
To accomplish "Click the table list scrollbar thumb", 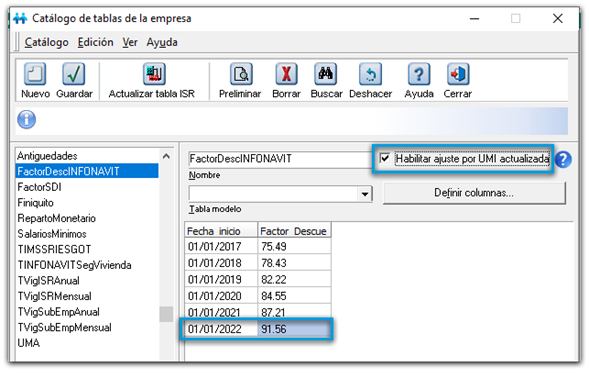I will click(166, 314).
